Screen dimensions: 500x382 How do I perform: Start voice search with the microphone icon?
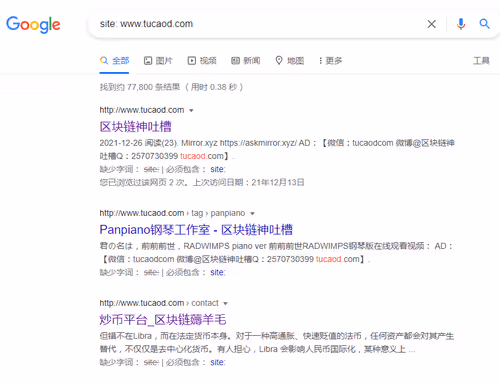pyautogui.click(x=461, y=24)
